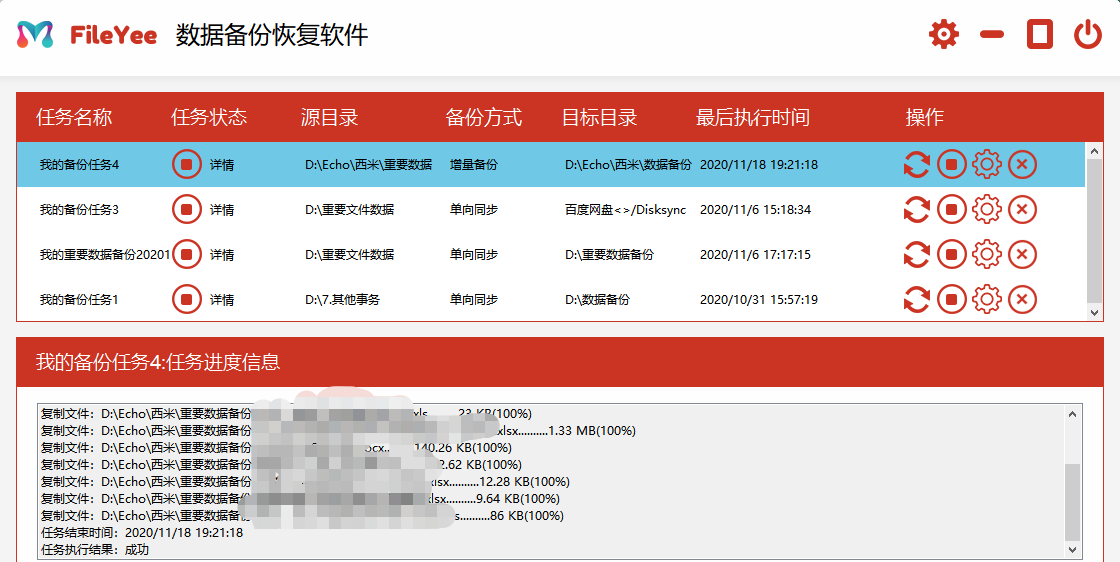Toggle status button of 我的备份任务4
Viewport: 1120px width, 562px height.
click(186, 164)
